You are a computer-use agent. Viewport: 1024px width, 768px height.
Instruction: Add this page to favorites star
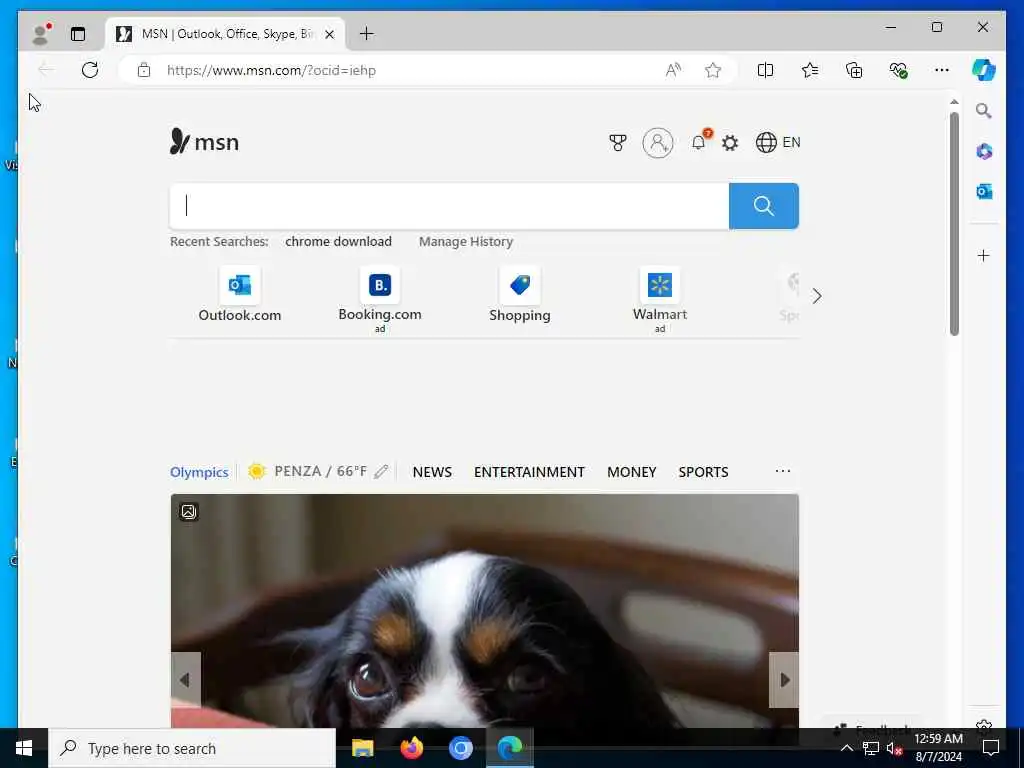(713, 70)
